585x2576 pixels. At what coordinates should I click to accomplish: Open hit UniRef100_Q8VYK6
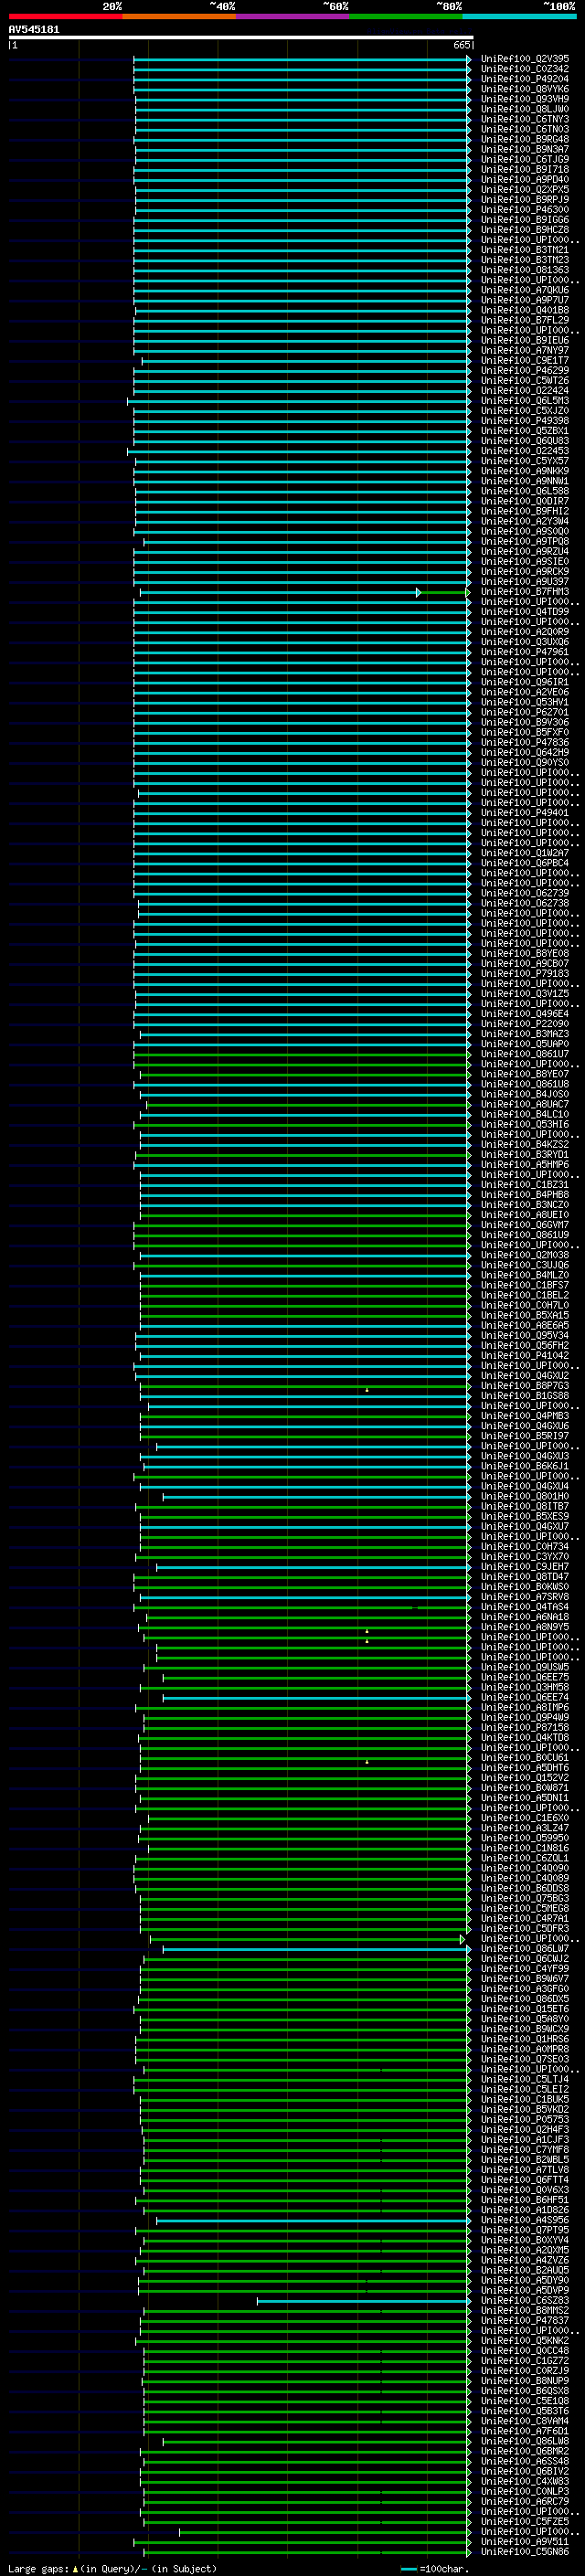(524, 89)
